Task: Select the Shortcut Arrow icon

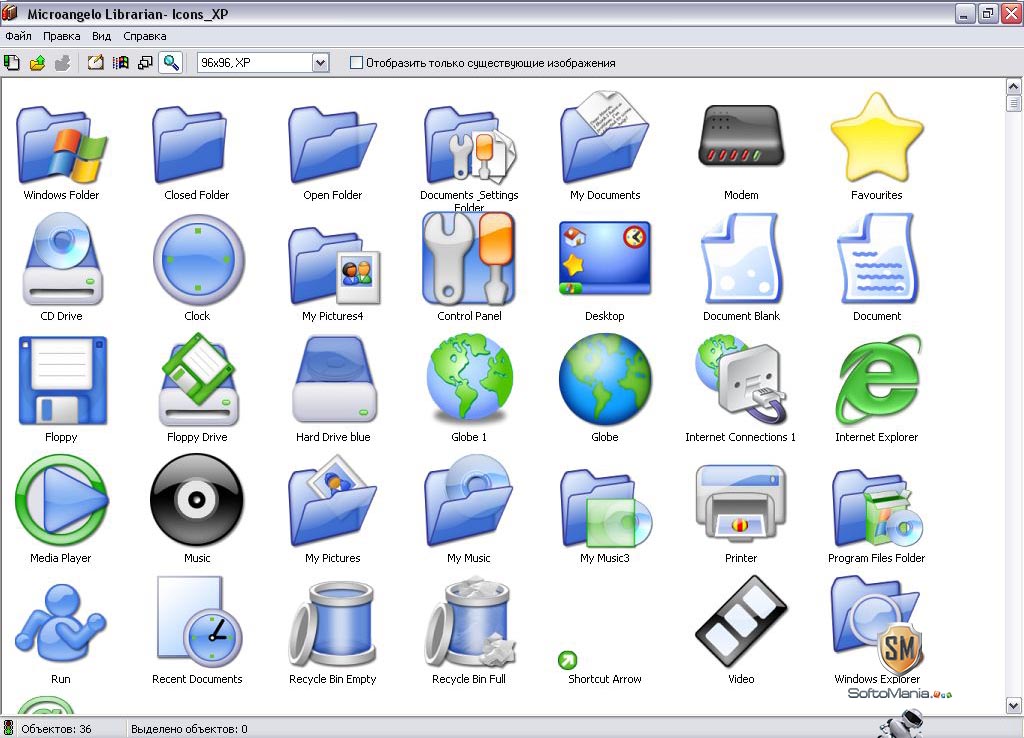Action: 568,660
